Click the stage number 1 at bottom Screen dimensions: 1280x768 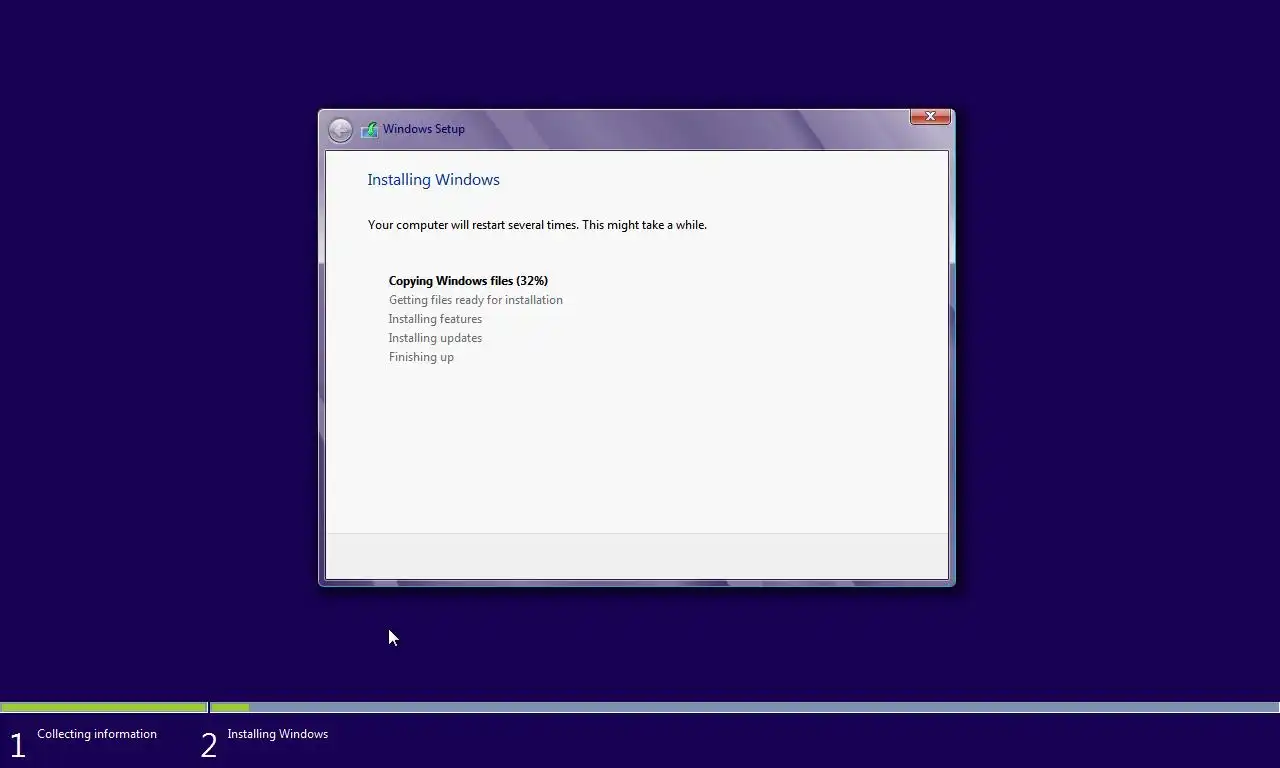(17, 745)
